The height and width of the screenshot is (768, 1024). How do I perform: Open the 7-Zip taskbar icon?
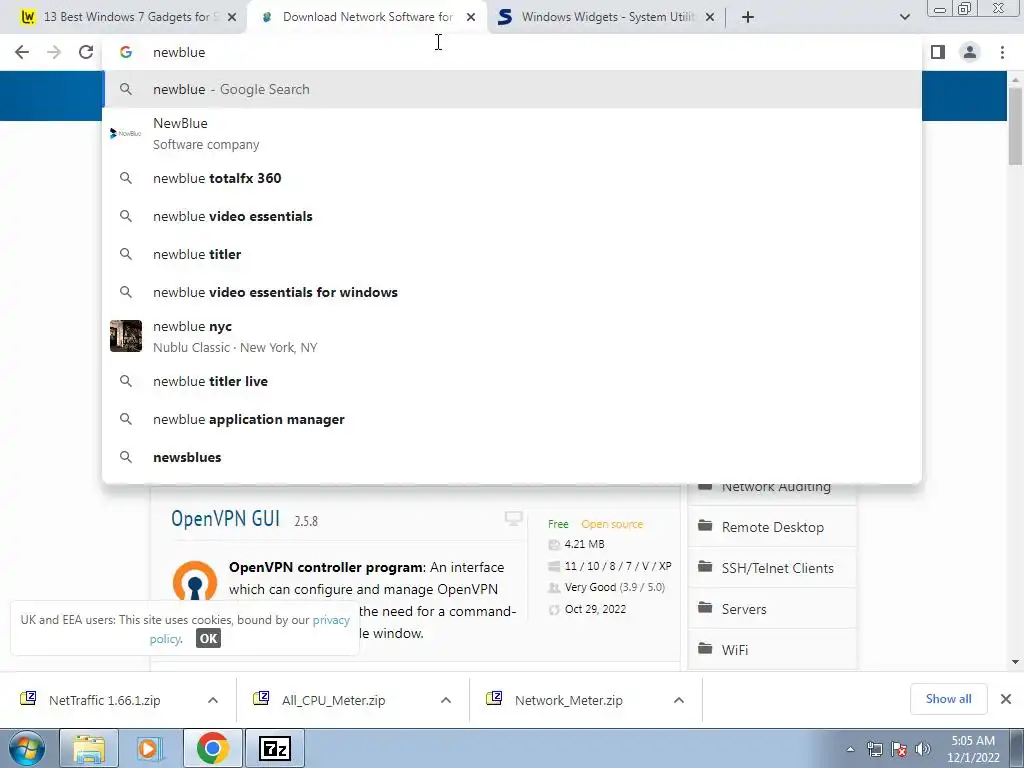click(275, 748)
